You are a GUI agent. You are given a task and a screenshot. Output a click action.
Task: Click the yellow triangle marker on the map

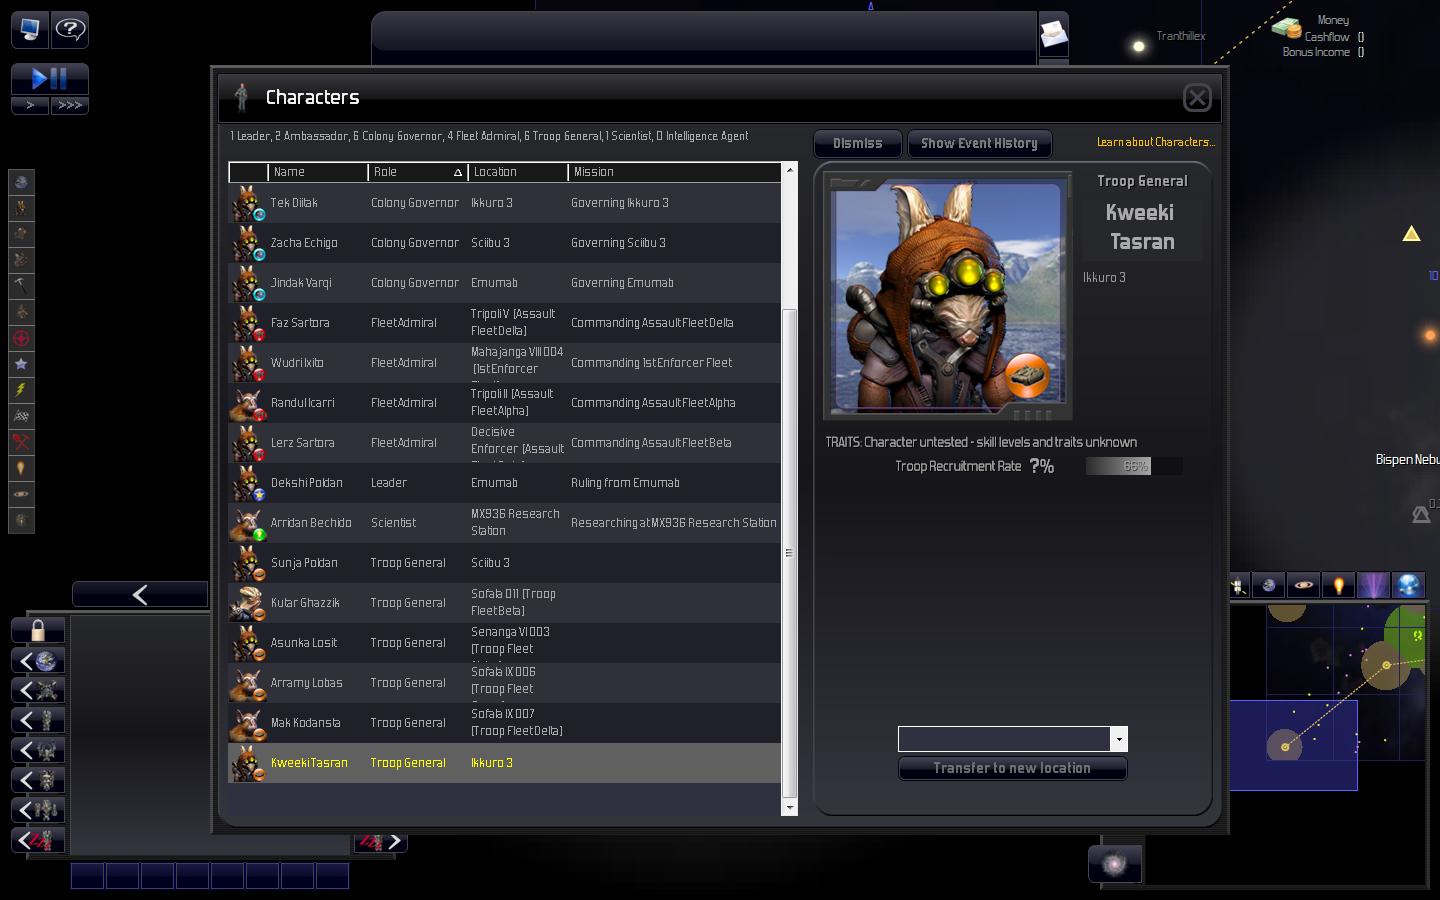(x=1411, y=234)
